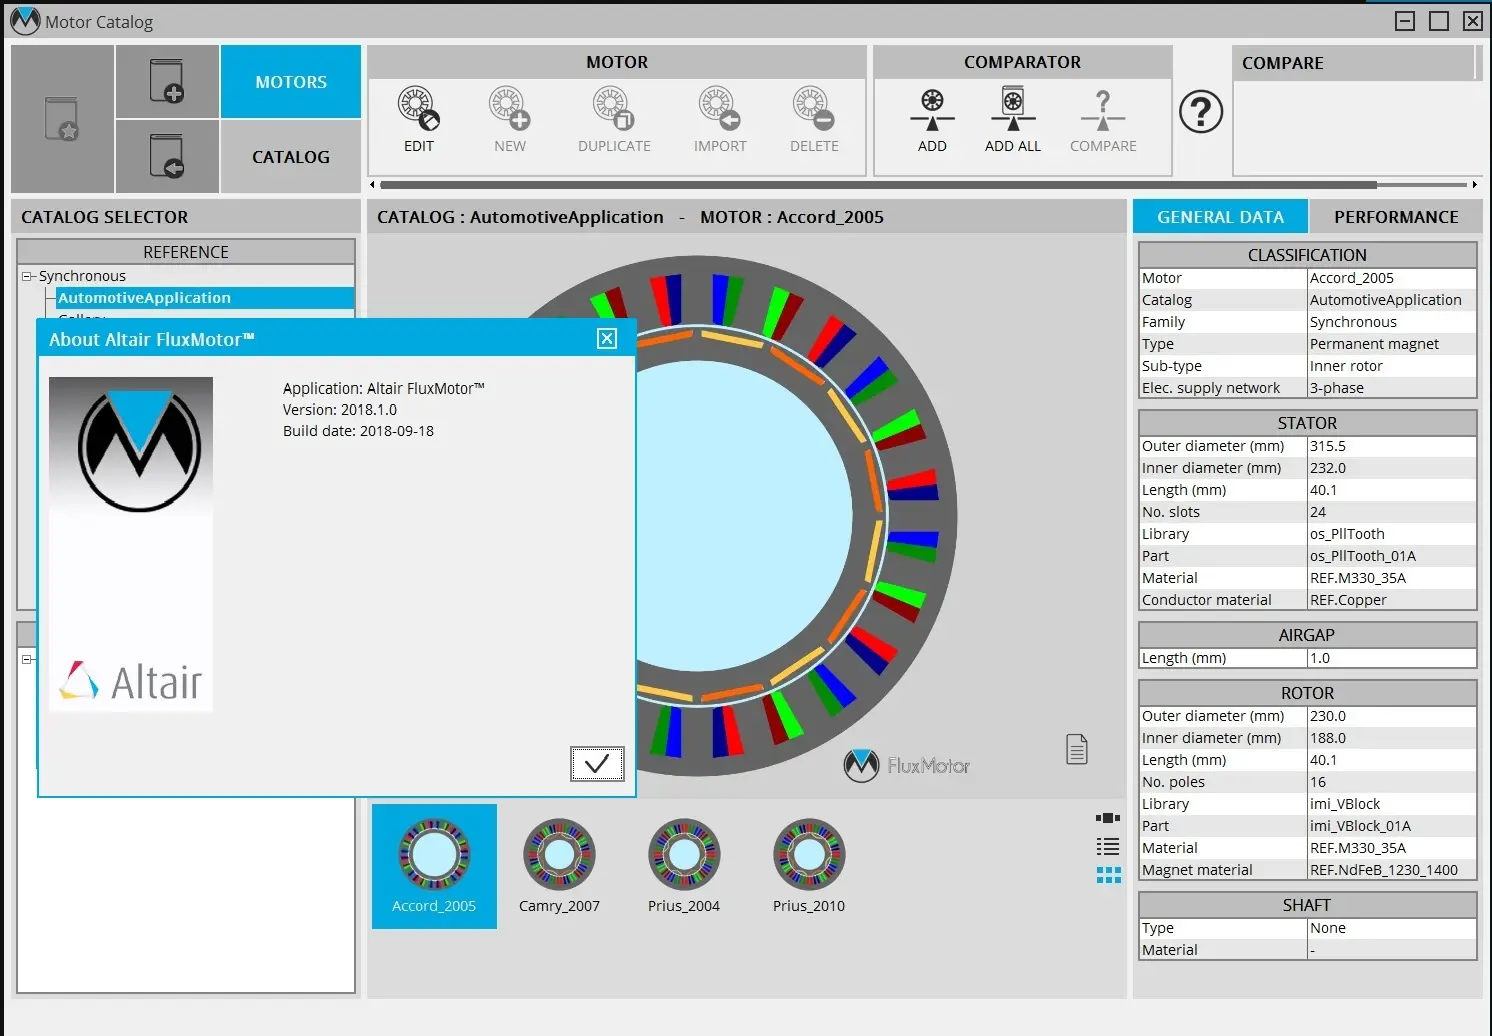Click the import catalog icon with arrow
Image resolution: width=1492 pixels, height=1036 pixels.
(167, 156)
